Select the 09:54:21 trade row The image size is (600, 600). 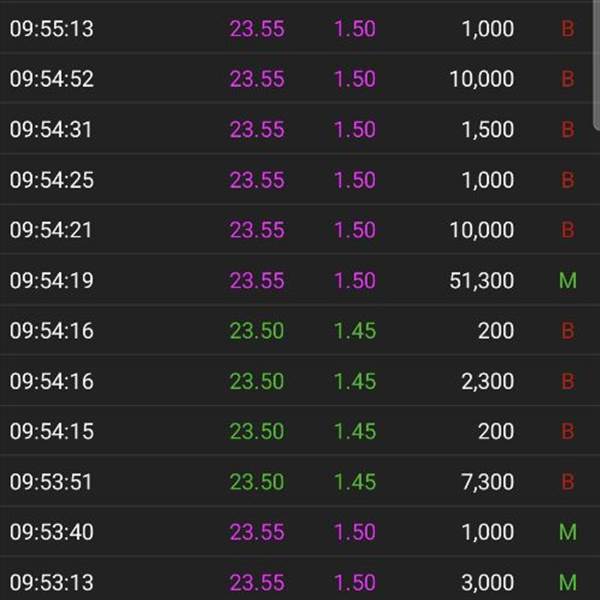pos(297,230)
